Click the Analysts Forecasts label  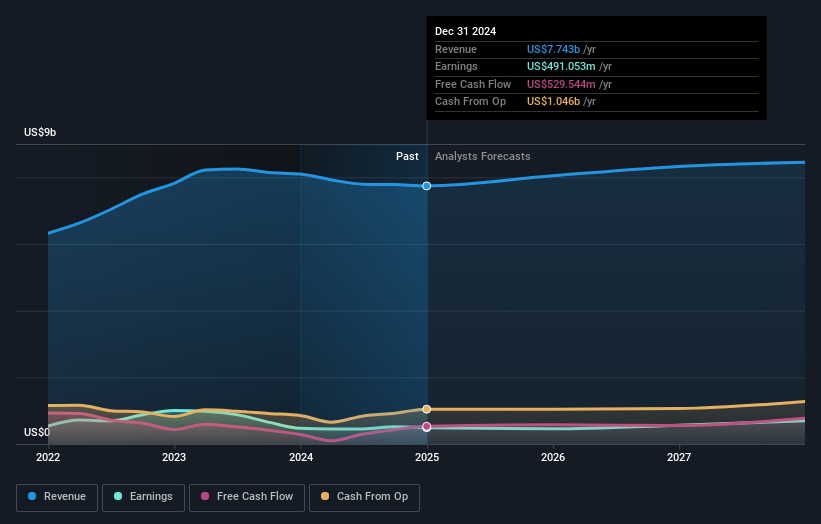point(483,157)
